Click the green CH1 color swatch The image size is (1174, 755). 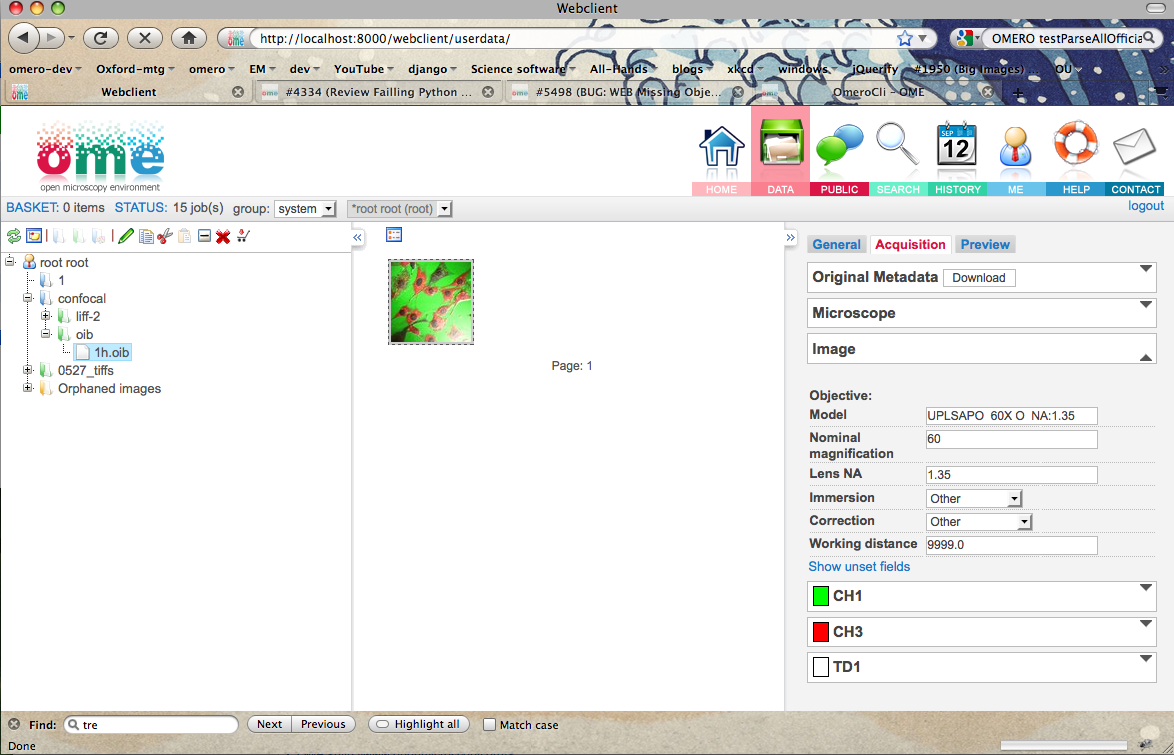pos(821,596)
